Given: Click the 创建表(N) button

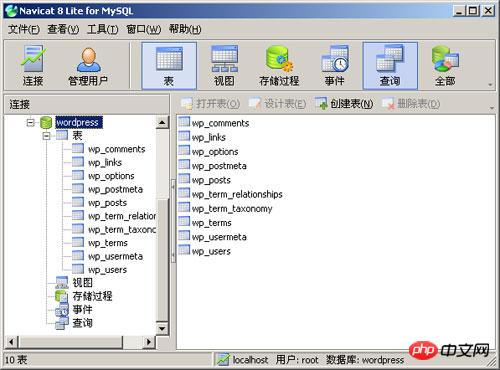Looking at the screenshot, I should [x=344, y=104].
